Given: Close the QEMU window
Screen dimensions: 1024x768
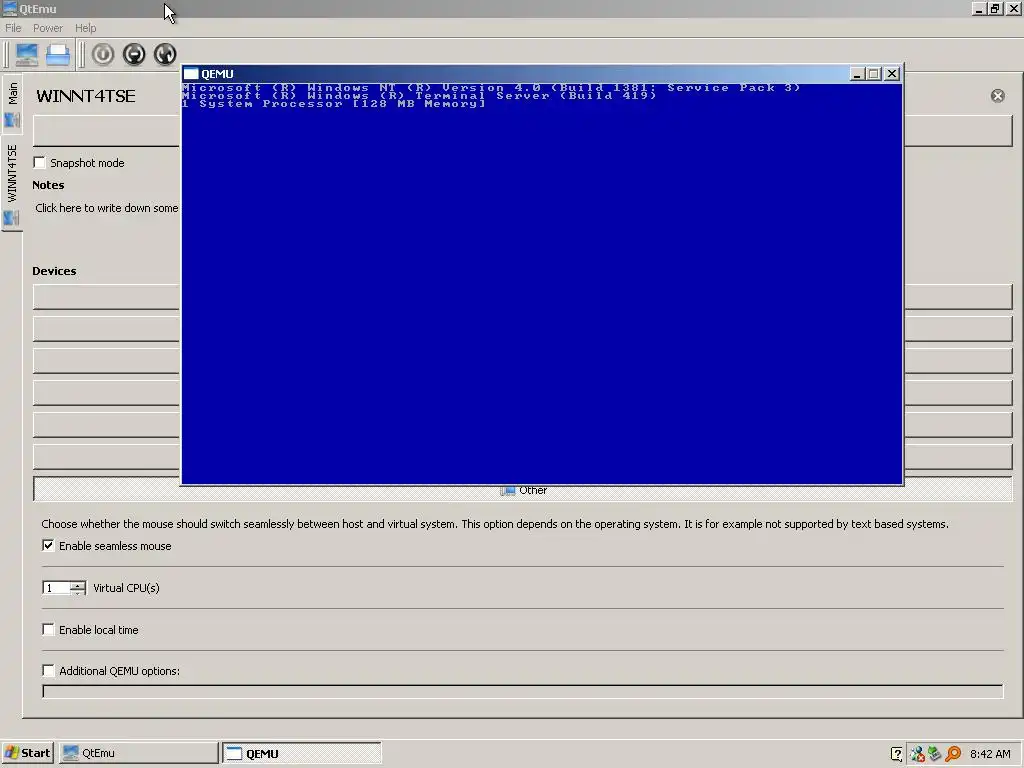Looking at the screenshot, I should click(x=891, y=74).
